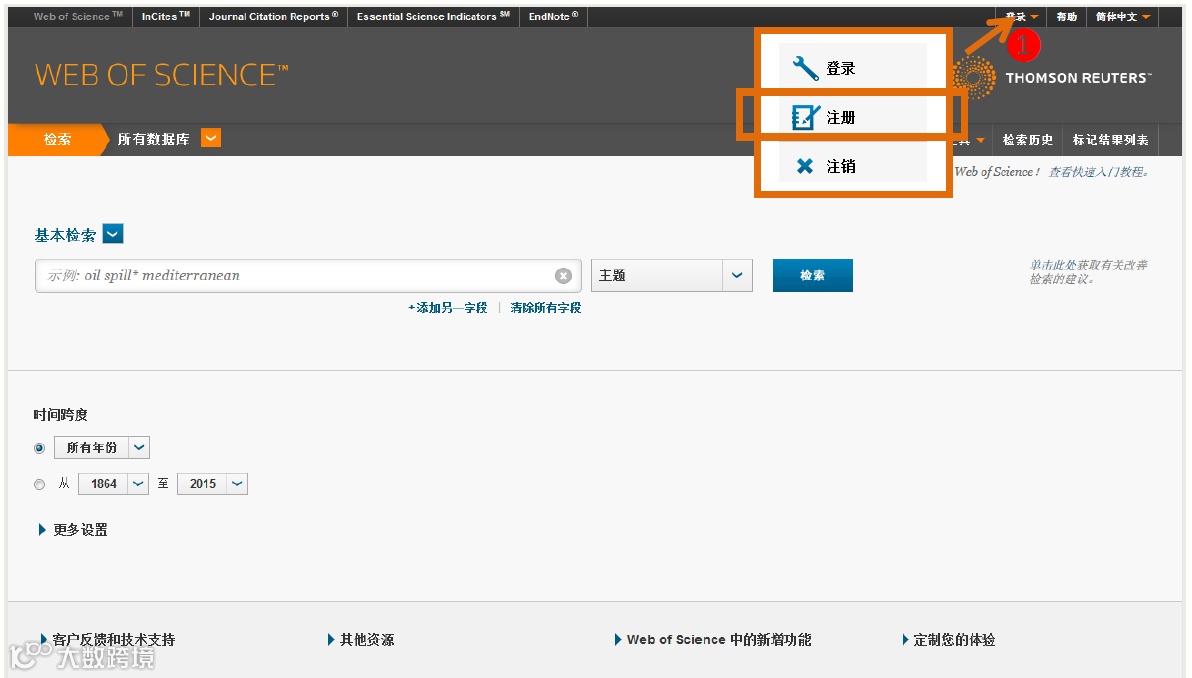The height and width of the screenshot is (678, 1192).
Task: Open the 1864 start year dropdown
Action: (138, 483)
